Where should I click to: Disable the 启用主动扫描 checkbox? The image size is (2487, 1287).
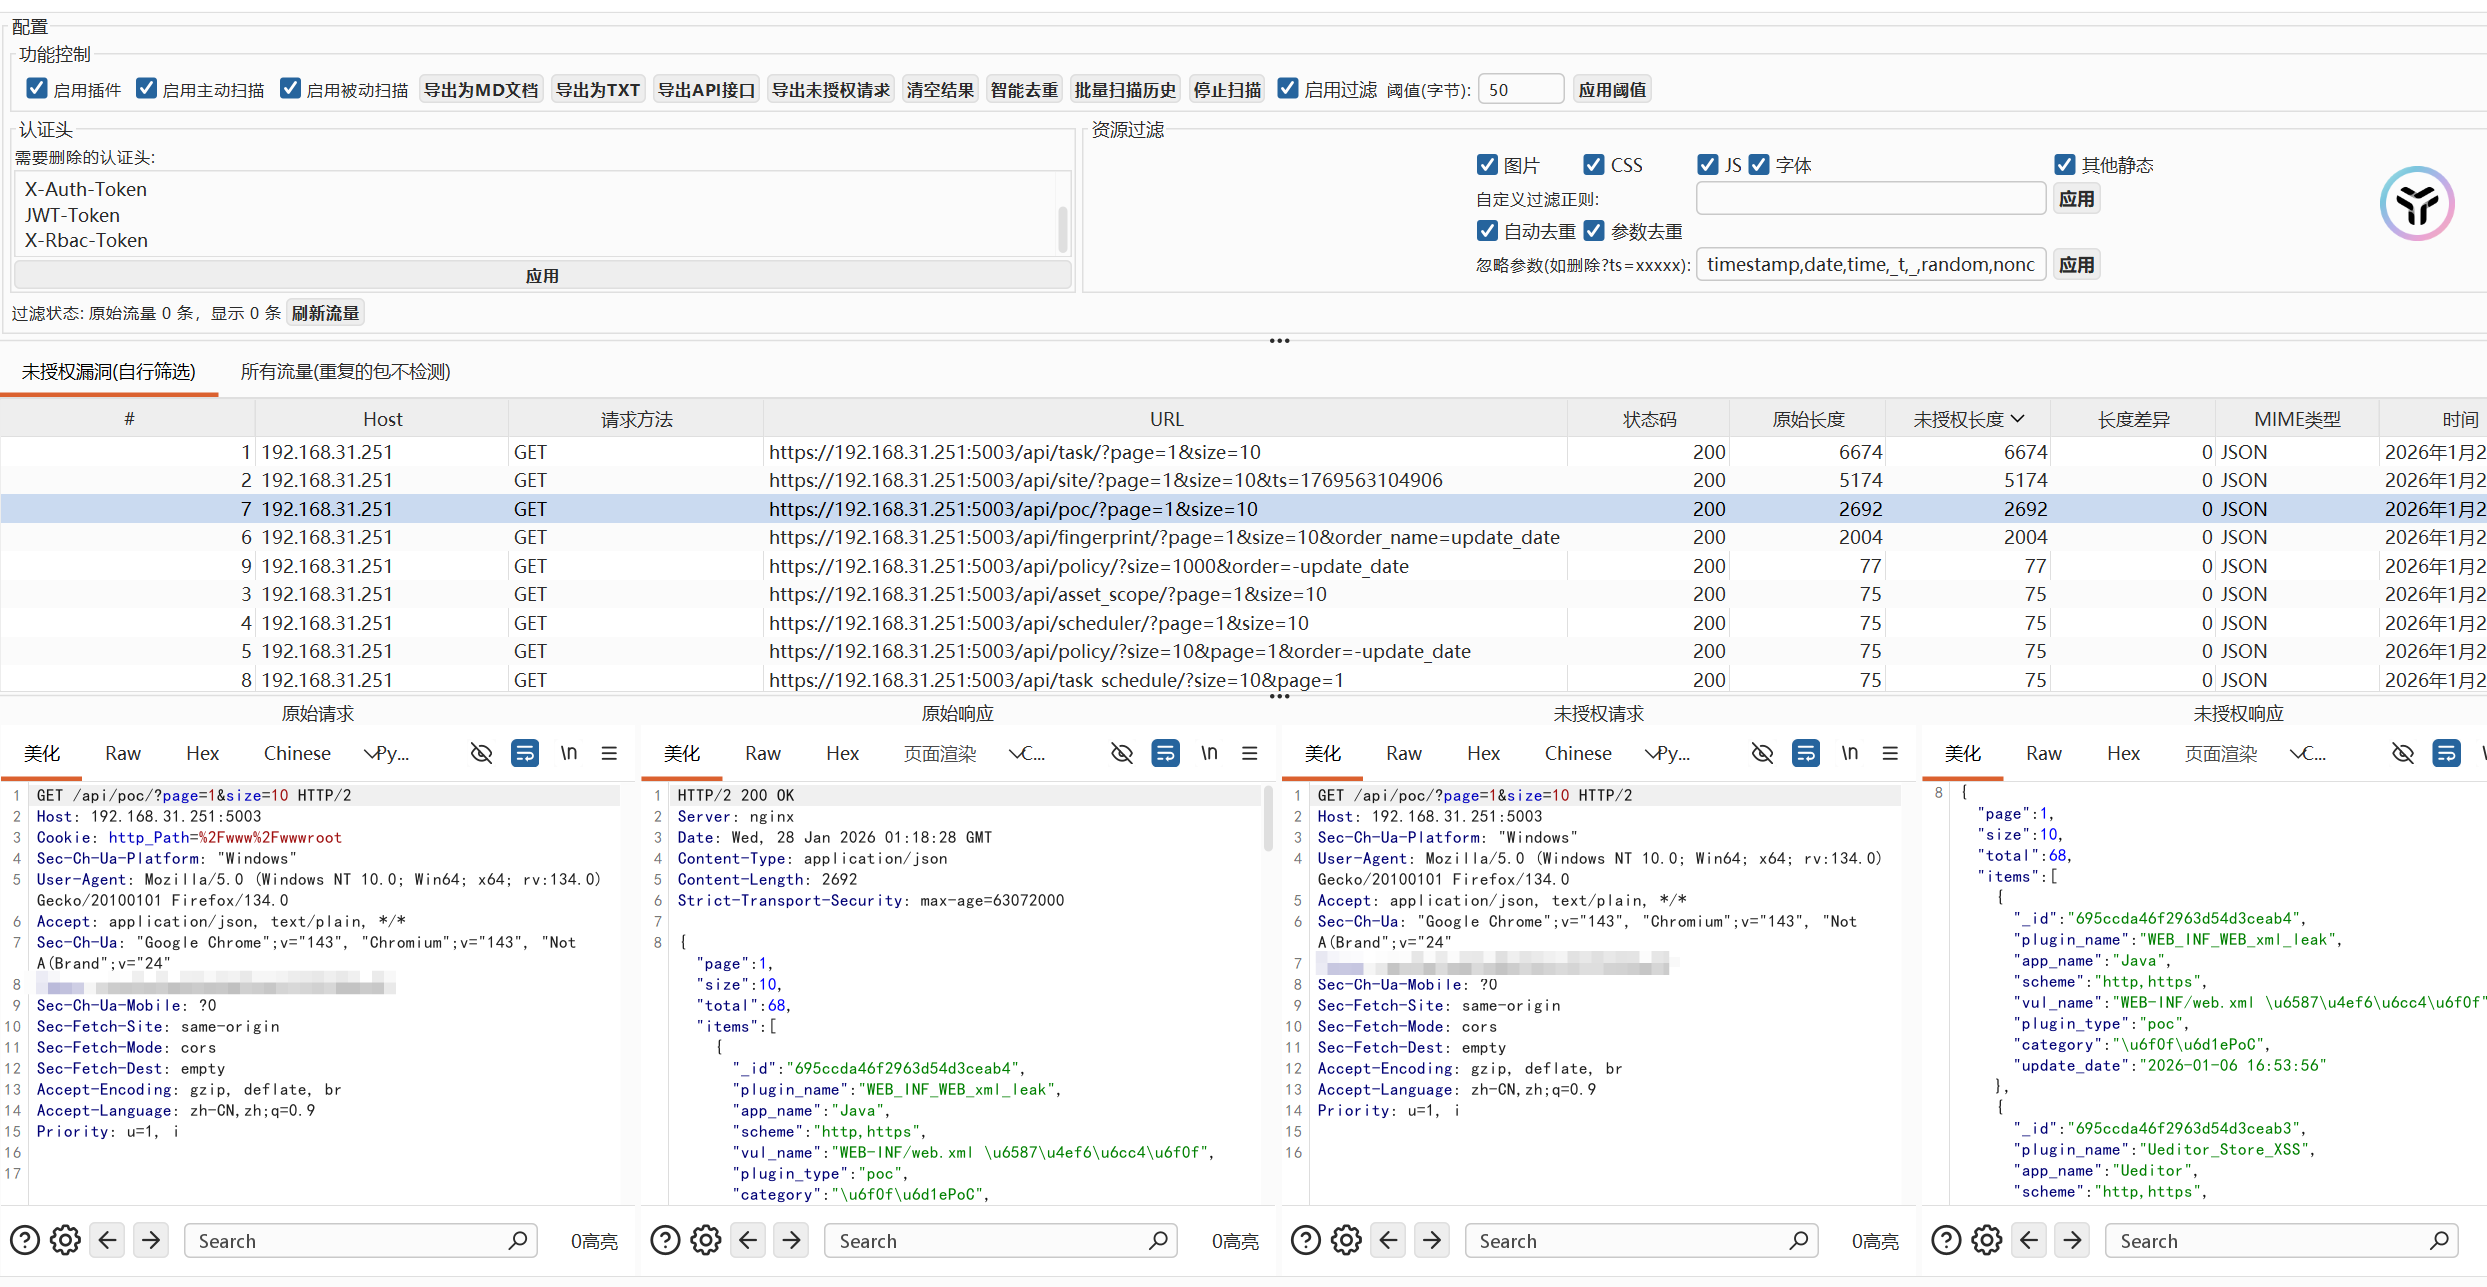(x=147, y=89)
